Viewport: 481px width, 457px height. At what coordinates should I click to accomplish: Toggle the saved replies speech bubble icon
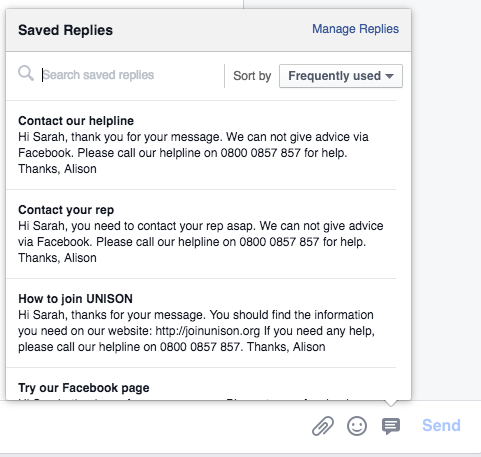(x=391, y=426)
